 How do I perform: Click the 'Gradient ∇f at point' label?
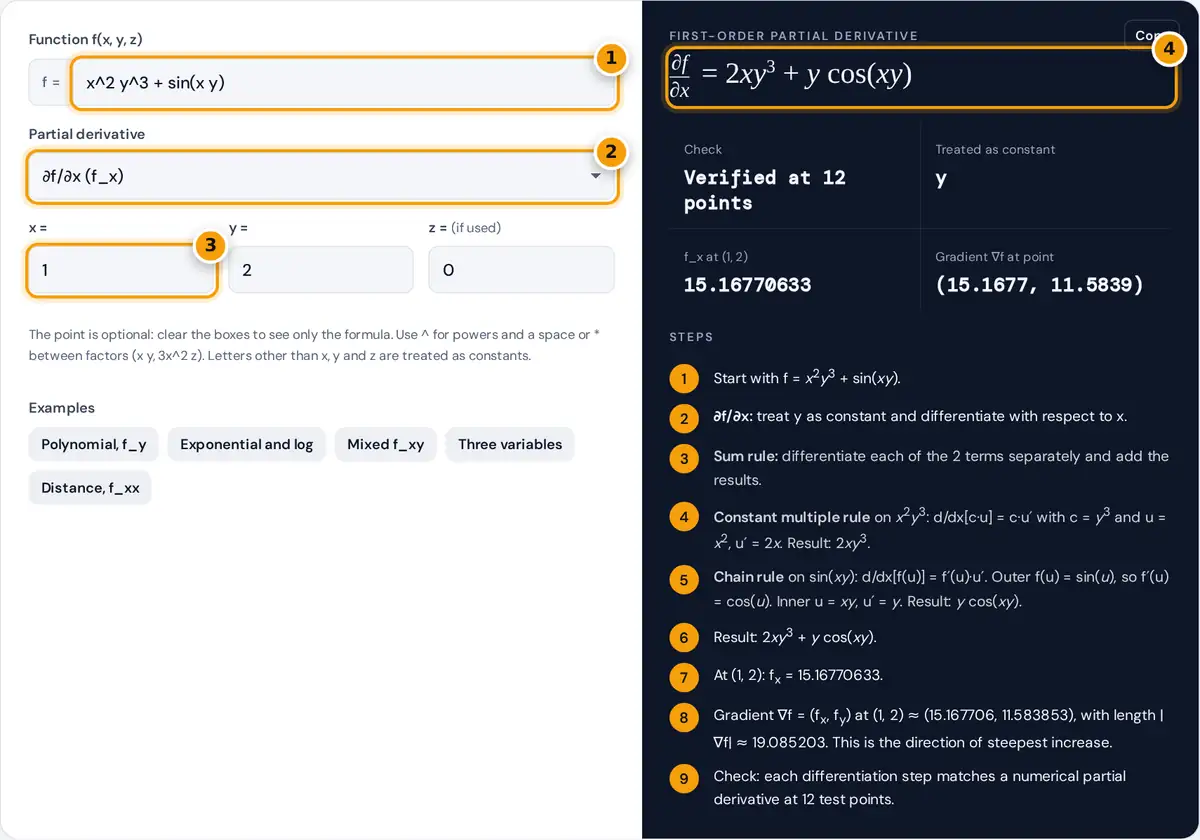coord(995,257)
